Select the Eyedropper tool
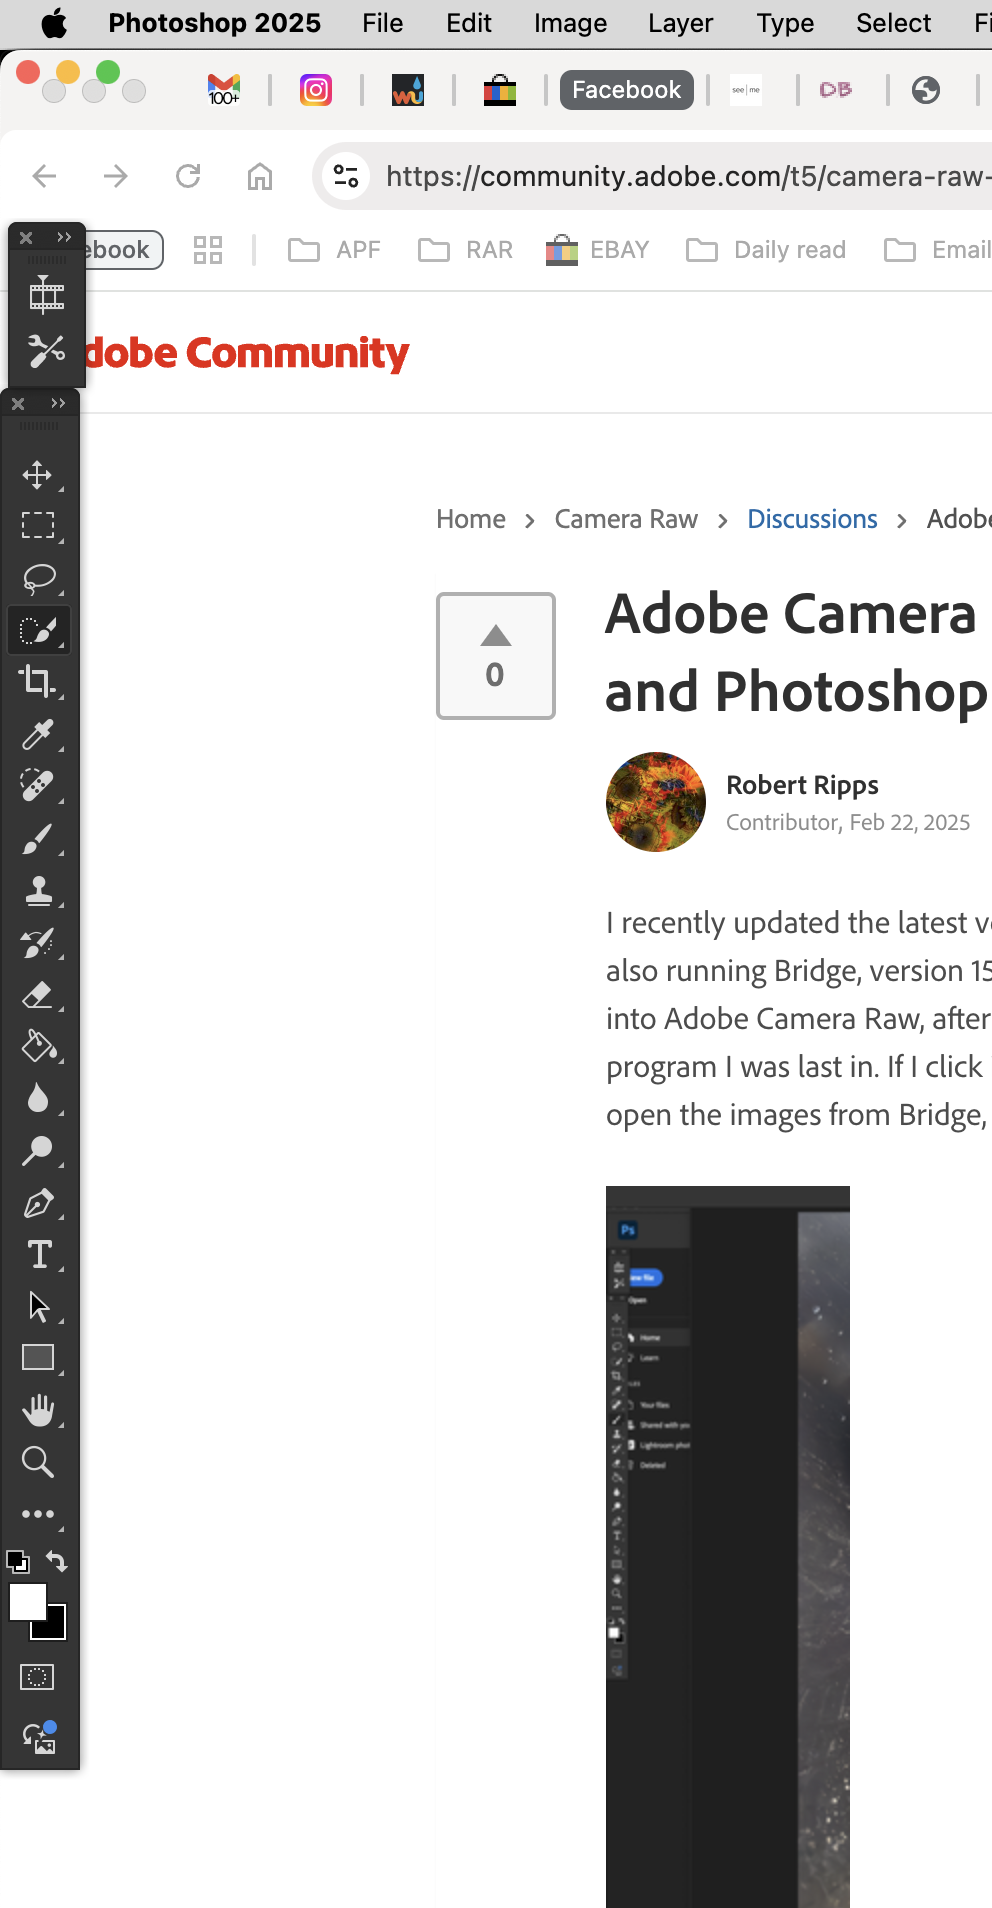 pyautogui.click(x=37, y=734)
